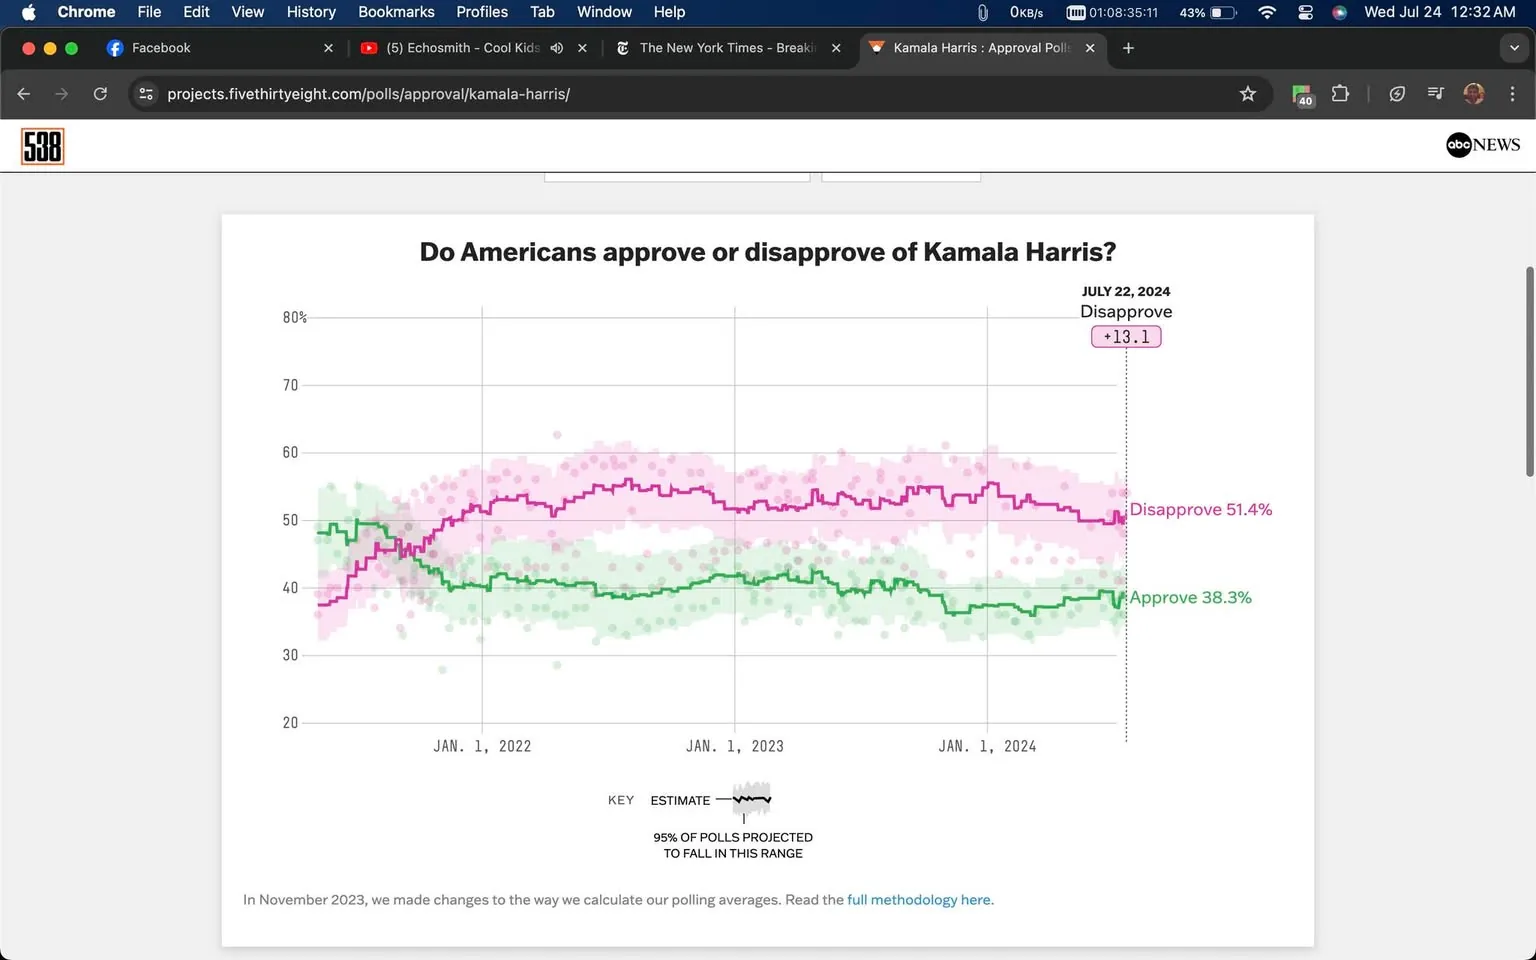The image size is (1536, 960).
Task: Open Chrome's energy saver leaf icon
Action: pos(1396,93)
